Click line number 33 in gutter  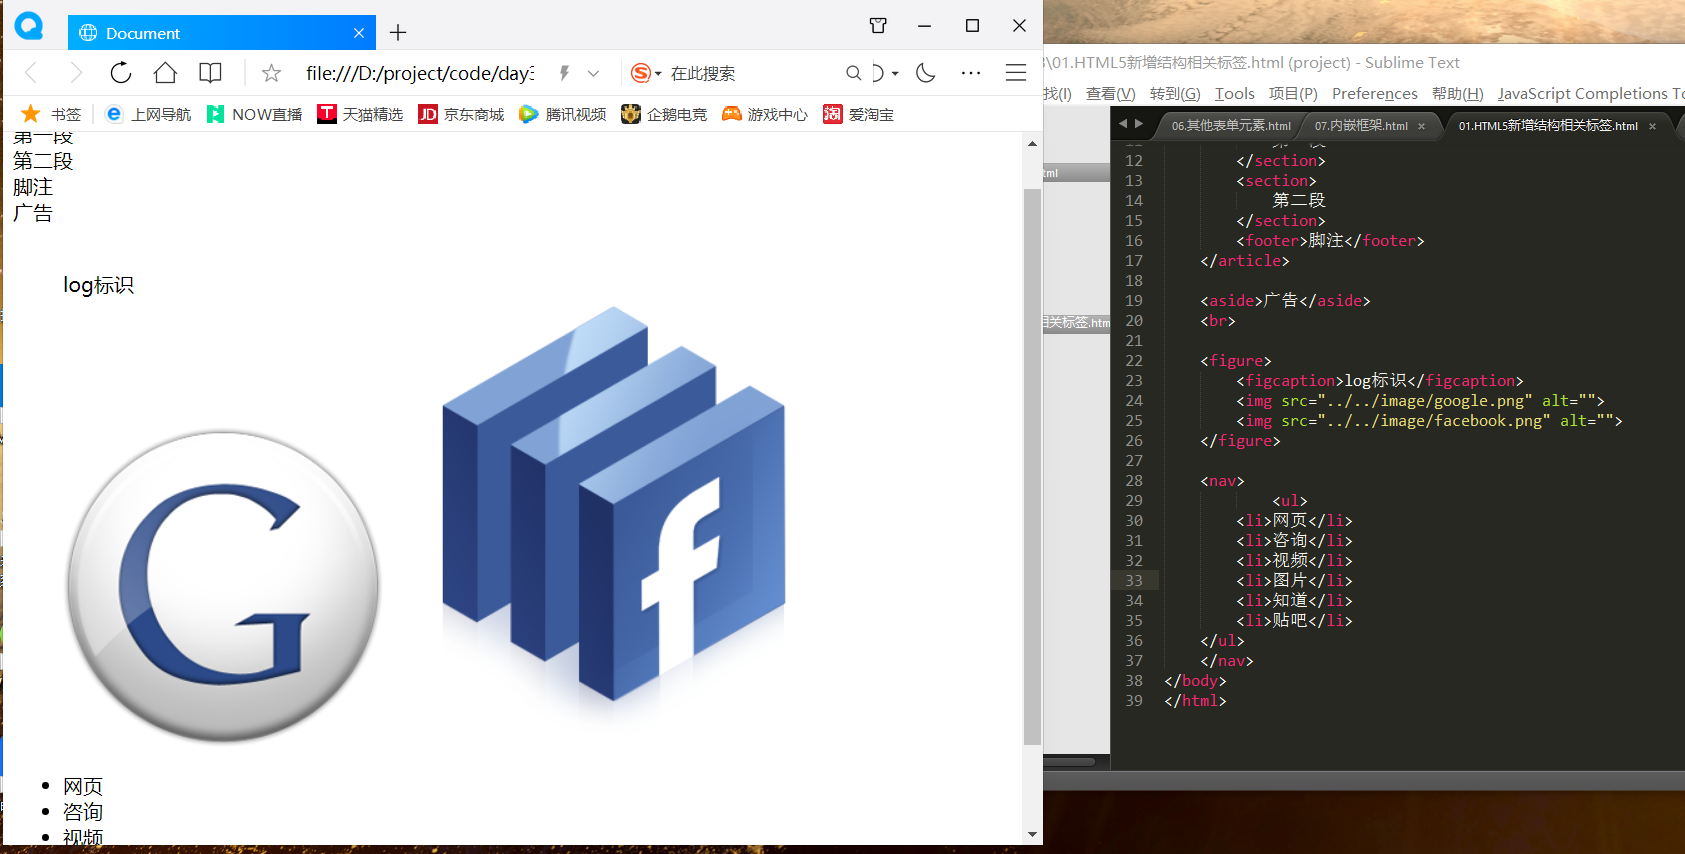point(1134,581)
